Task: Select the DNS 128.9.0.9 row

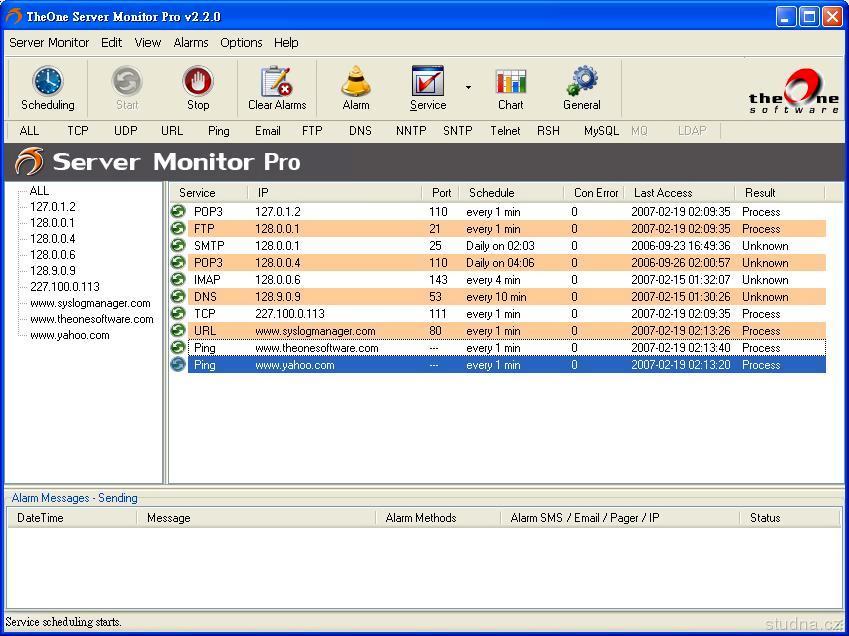Action: (x=400, y=297)
